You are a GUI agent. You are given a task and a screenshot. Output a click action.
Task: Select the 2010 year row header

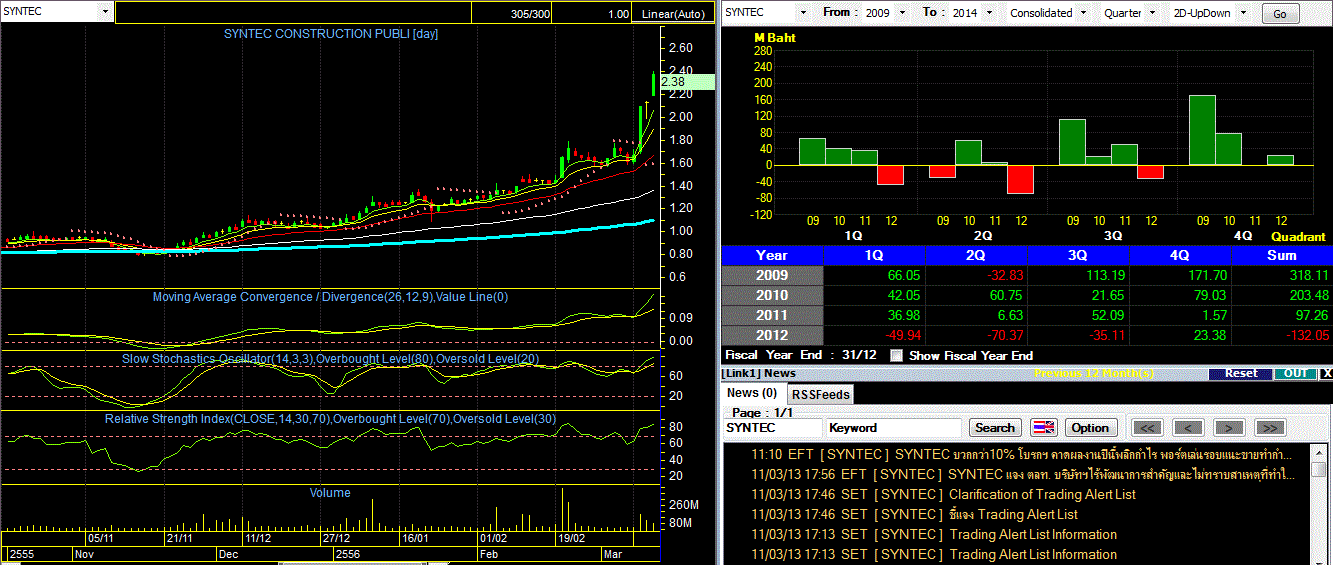(772, 295)
